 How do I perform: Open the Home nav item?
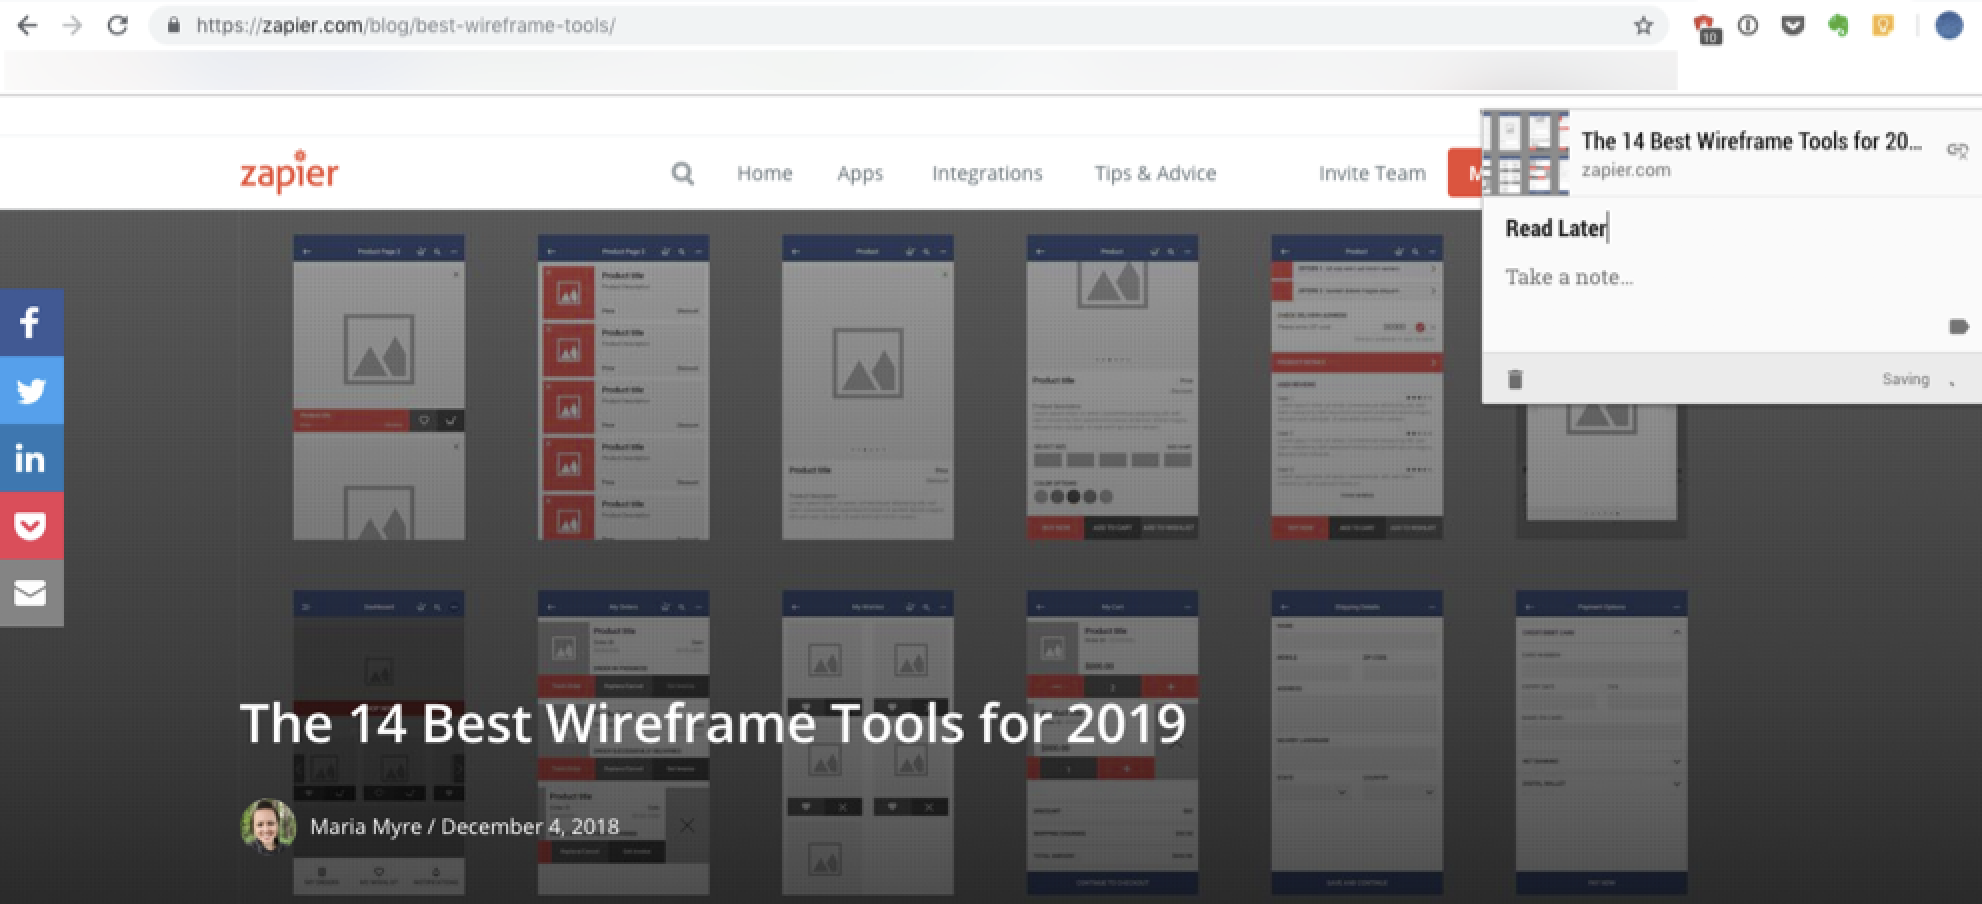(765, 173)
